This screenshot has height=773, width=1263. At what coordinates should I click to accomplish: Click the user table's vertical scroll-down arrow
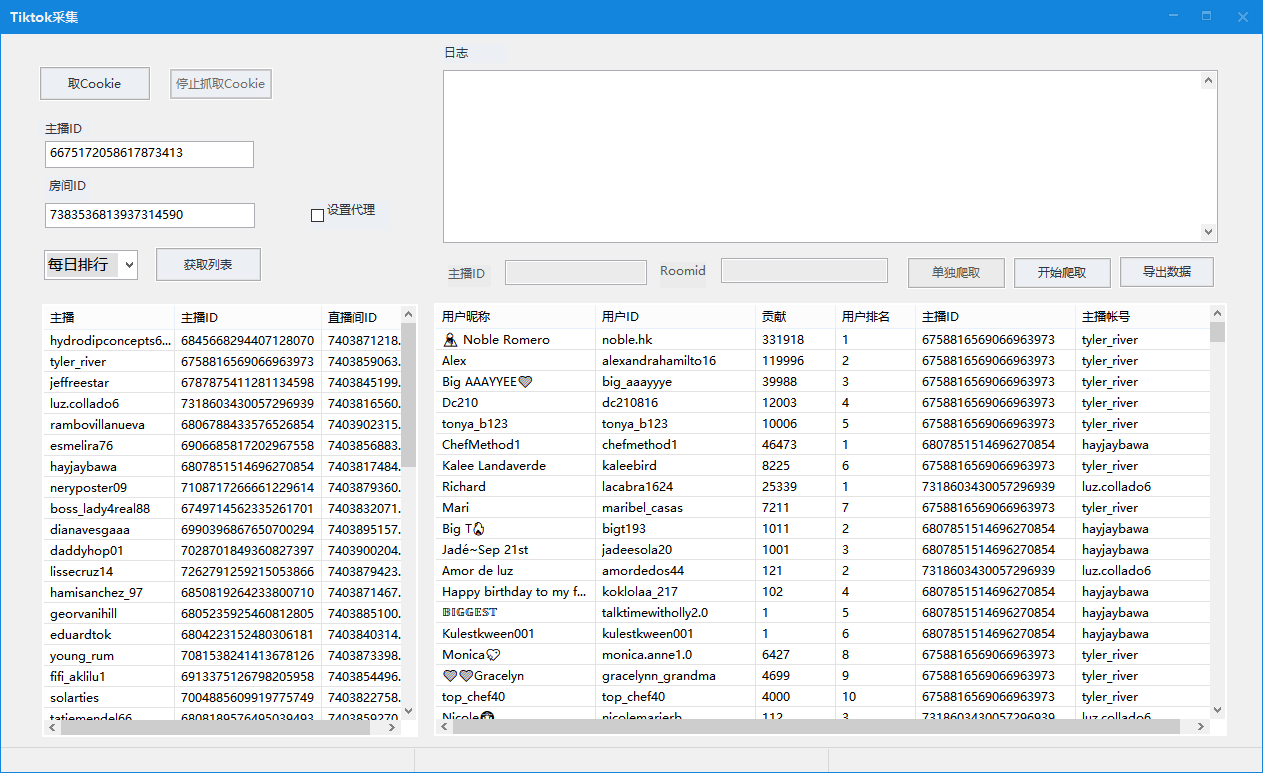point(1217,710)
